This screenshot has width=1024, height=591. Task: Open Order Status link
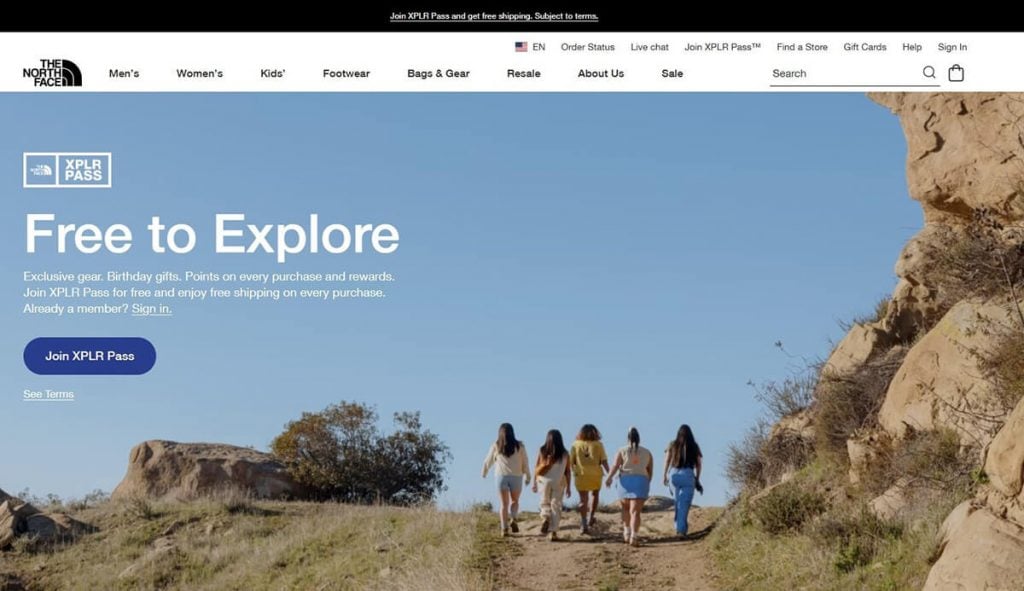point(588,47)
